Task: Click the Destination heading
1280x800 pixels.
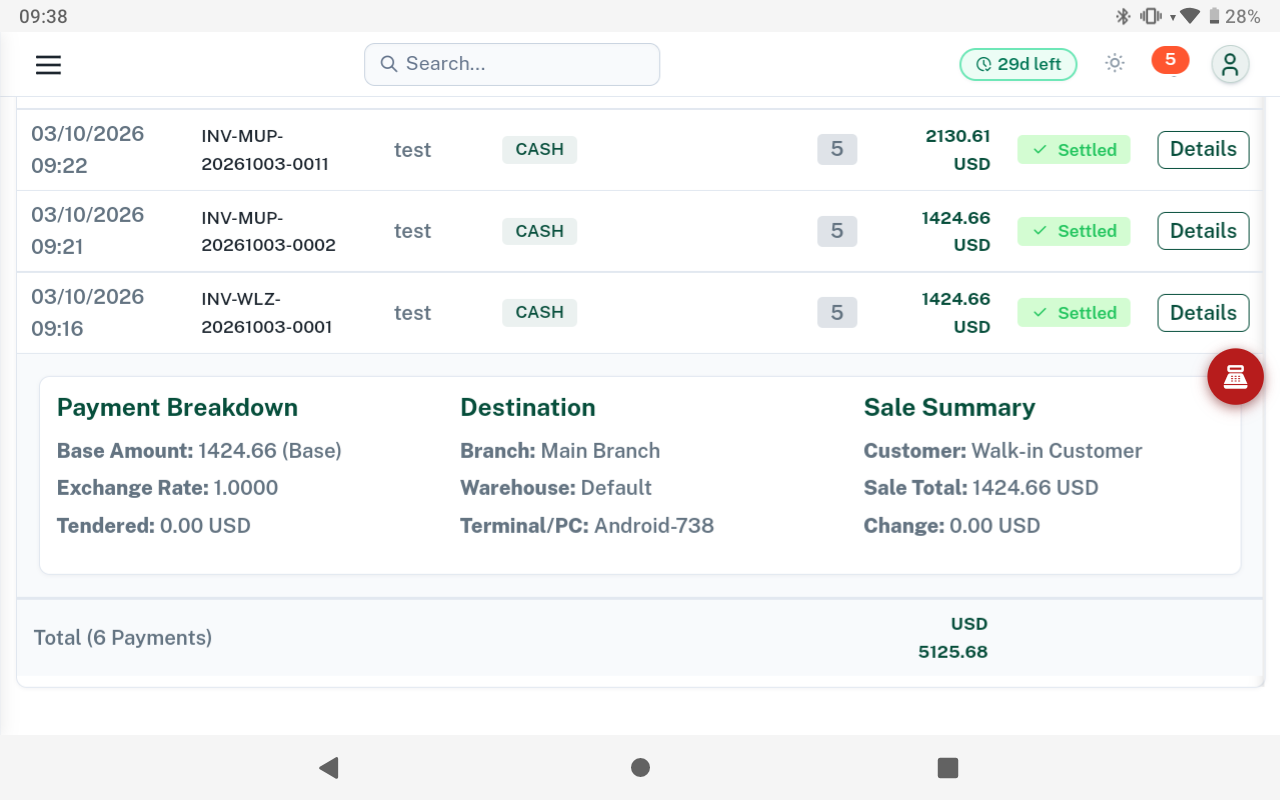Action: (x=528, y=408)
